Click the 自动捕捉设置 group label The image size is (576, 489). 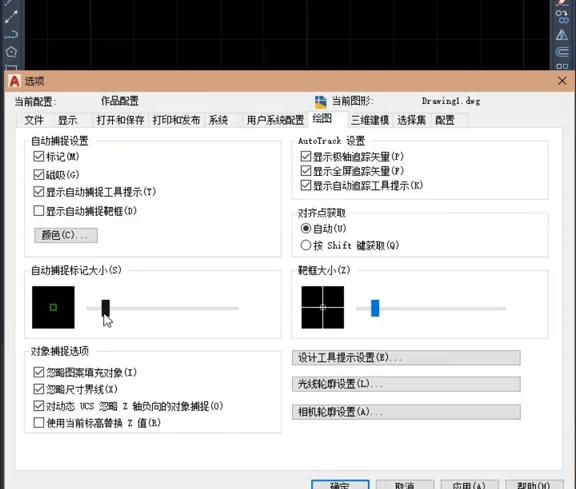coord(60,141)
